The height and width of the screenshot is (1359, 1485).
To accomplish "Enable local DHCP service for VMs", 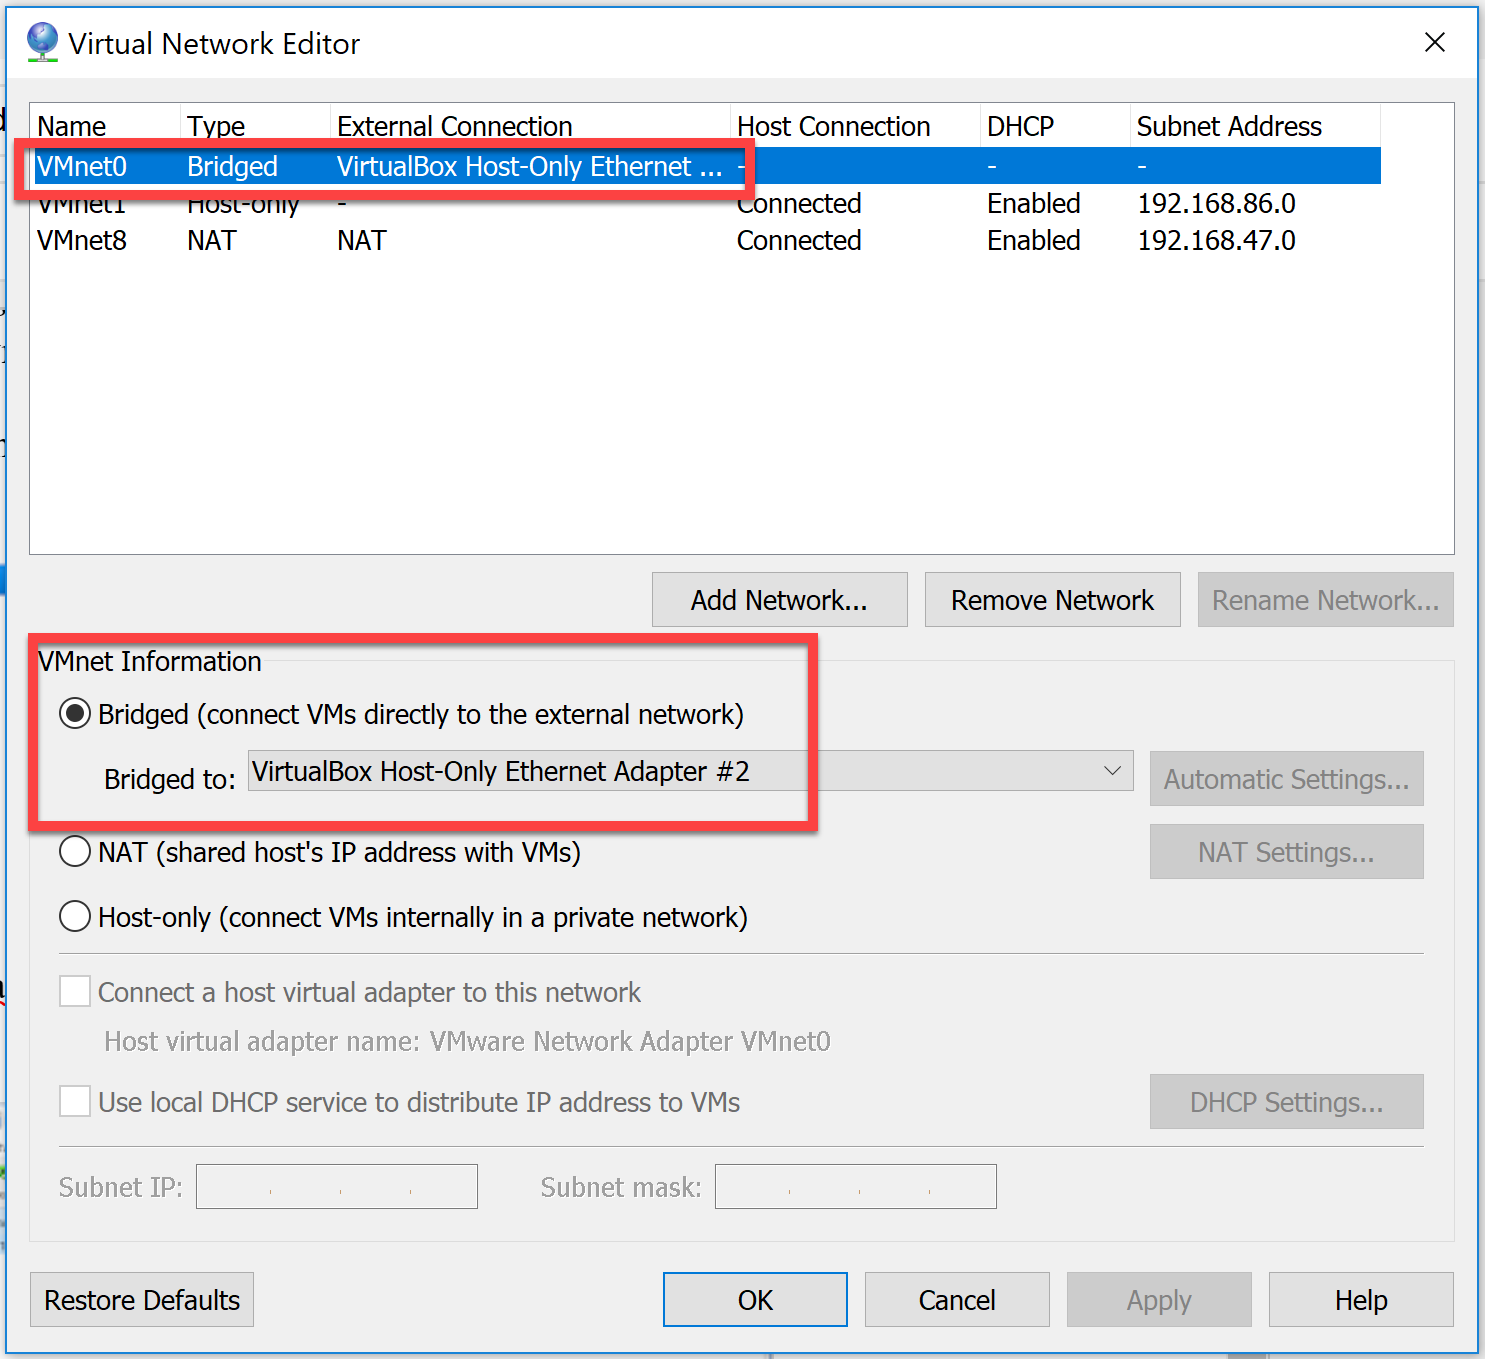I will [74, 1101].
